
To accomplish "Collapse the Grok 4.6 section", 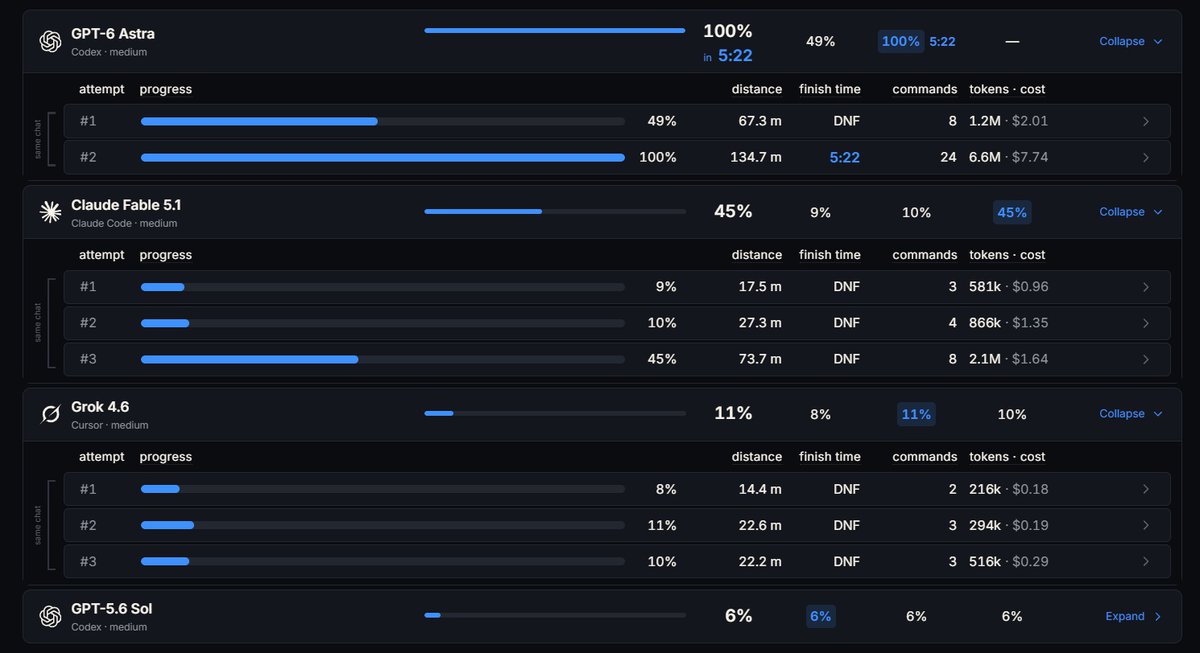I will (1131, 414).
